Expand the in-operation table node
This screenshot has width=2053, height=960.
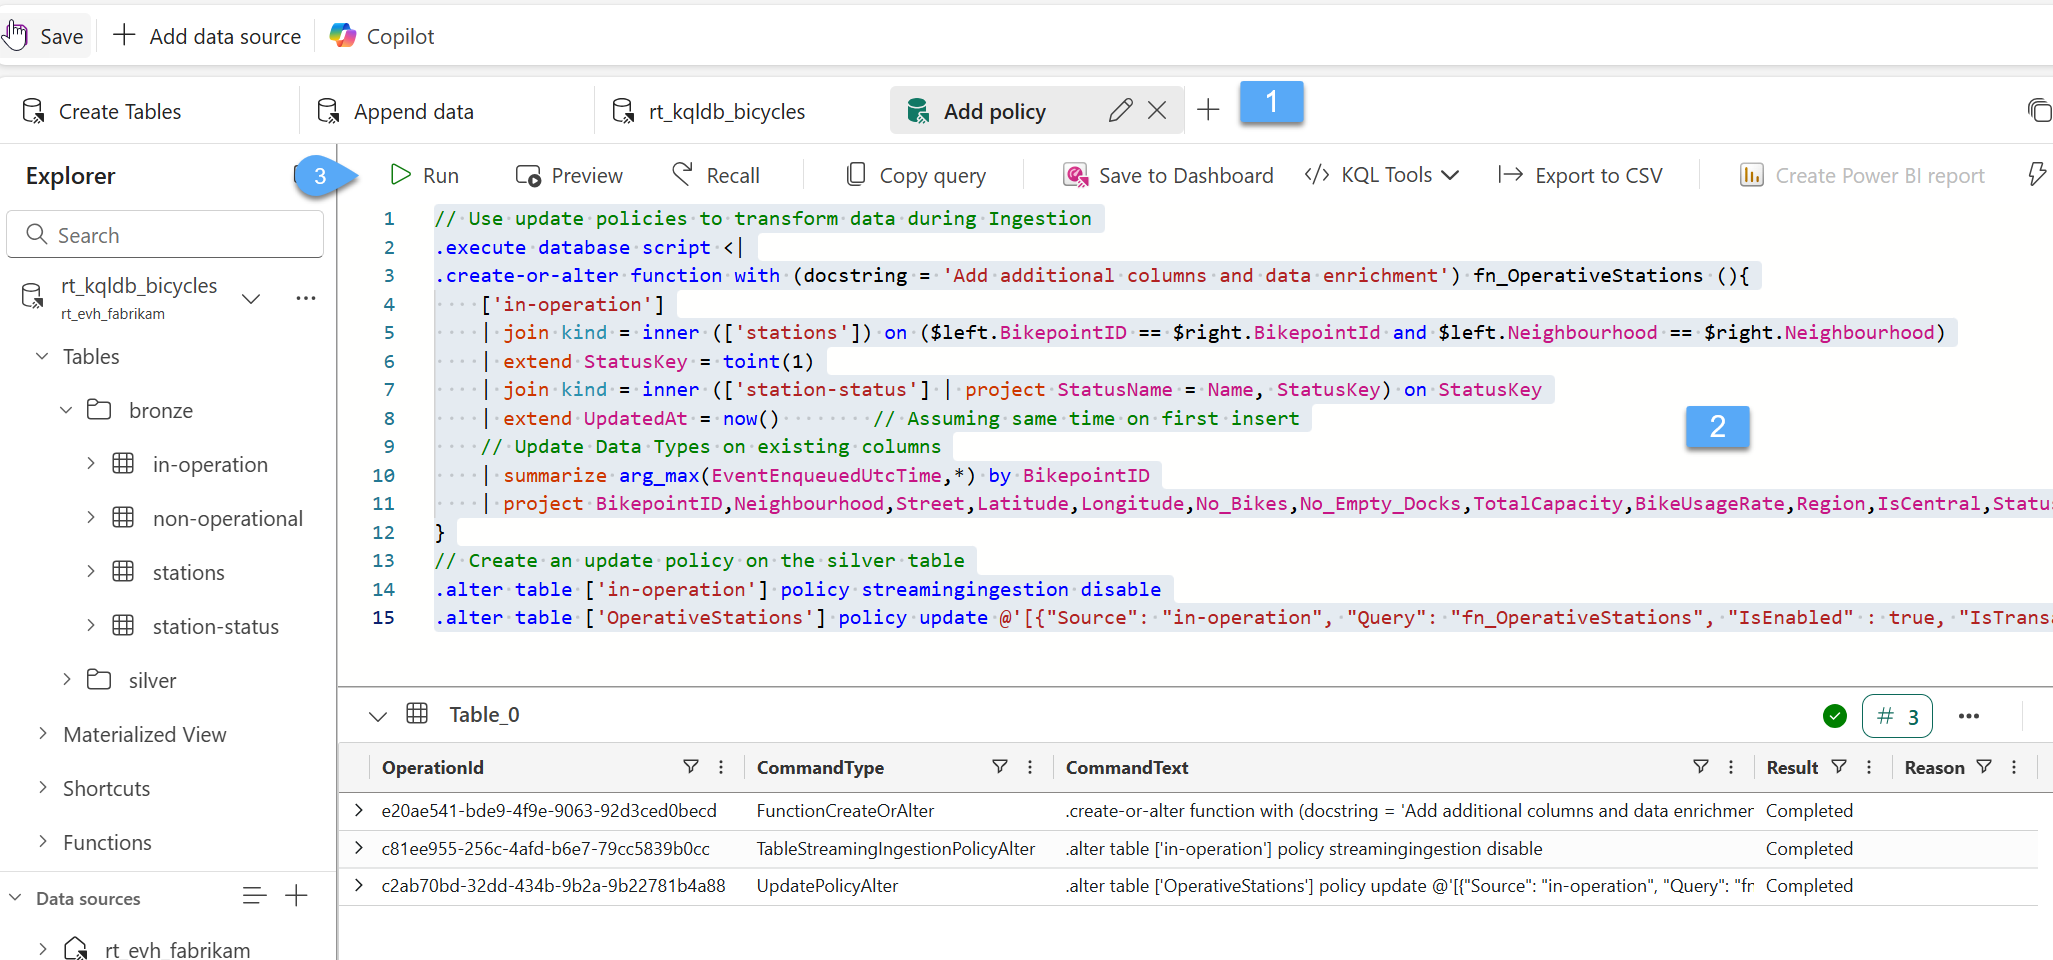(x=91, y=464)
